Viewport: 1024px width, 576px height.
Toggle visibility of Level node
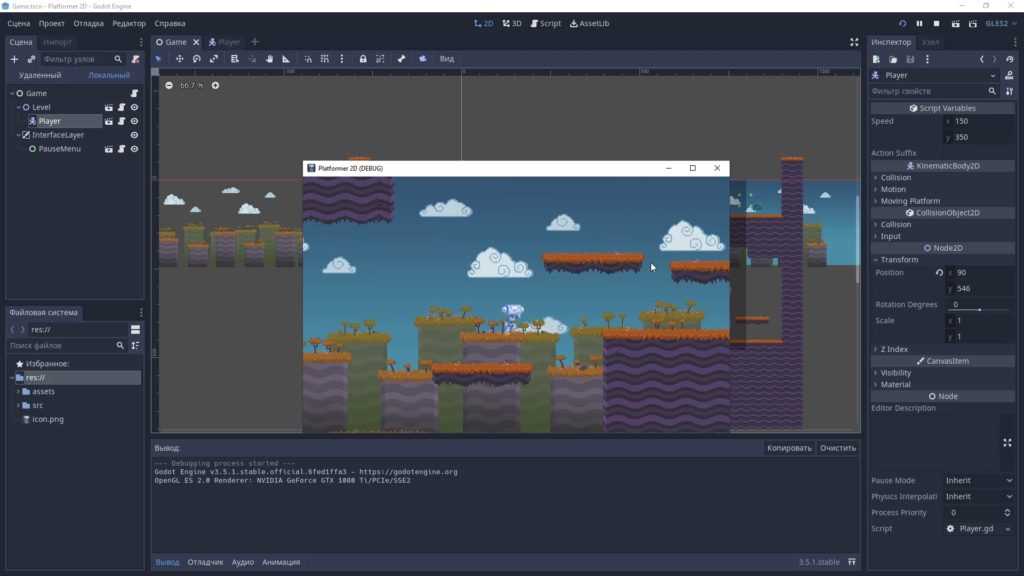click(x=134, y=107)
